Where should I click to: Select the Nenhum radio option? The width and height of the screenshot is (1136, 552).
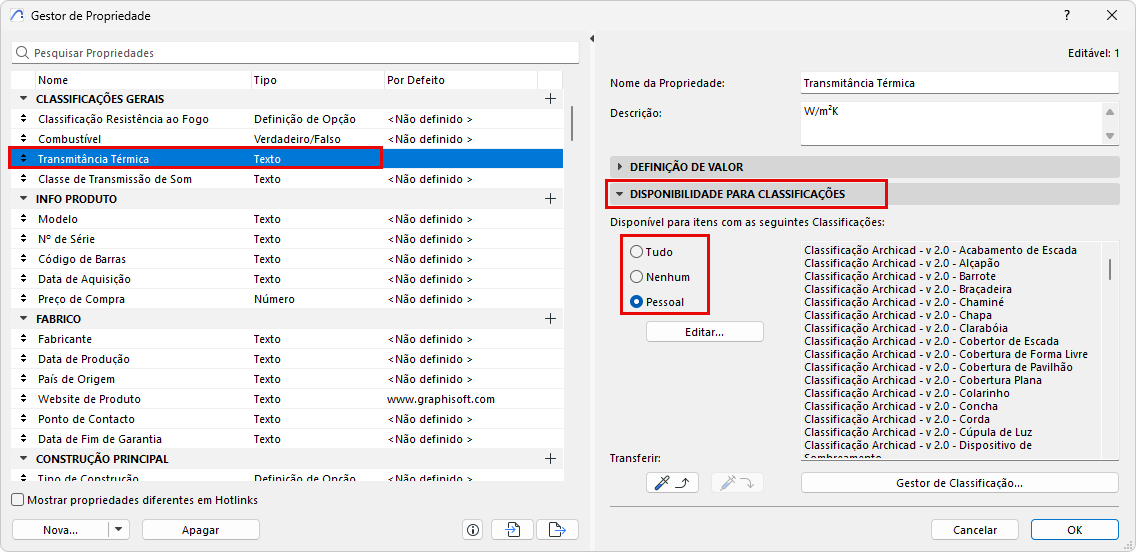(x=636, y=277)
